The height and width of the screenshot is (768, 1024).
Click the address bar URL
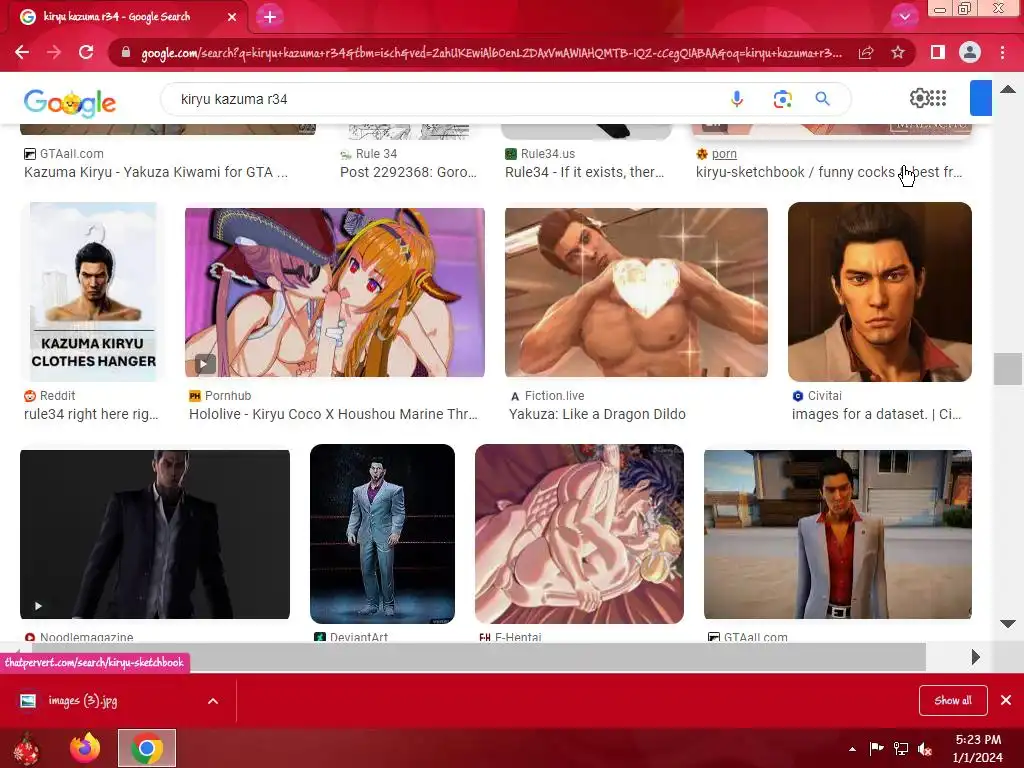[x=491, y=53]
